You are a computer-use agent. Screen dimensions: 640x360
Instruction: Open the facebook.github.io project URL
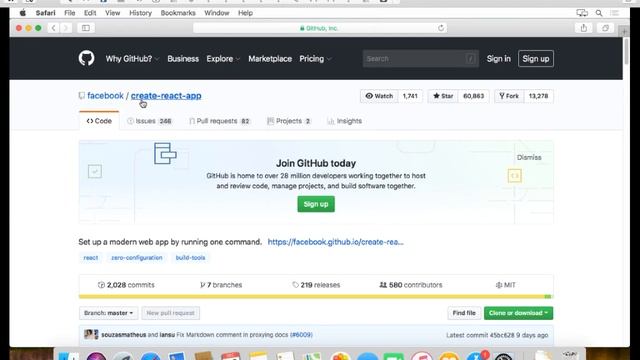(336, 242)
